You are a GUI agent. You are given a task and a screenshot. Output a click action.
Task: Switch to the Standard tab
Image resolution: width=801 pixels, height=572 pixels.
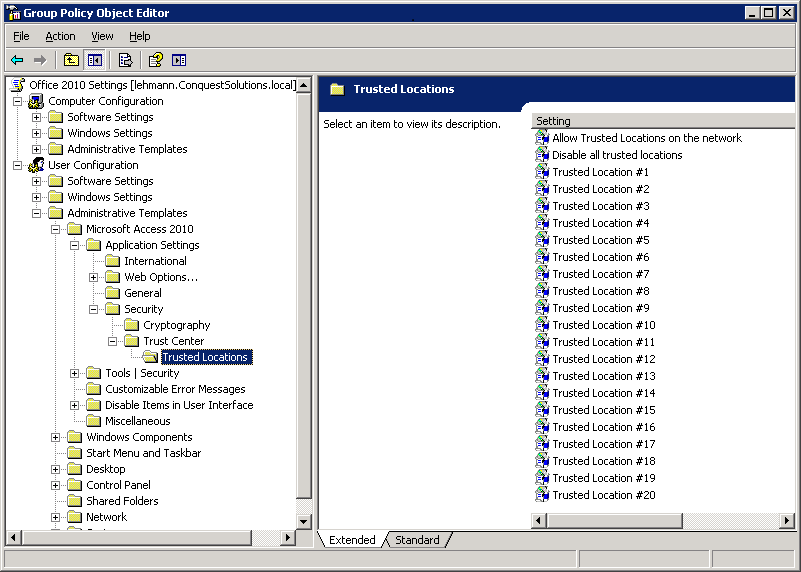coord(417,540)
